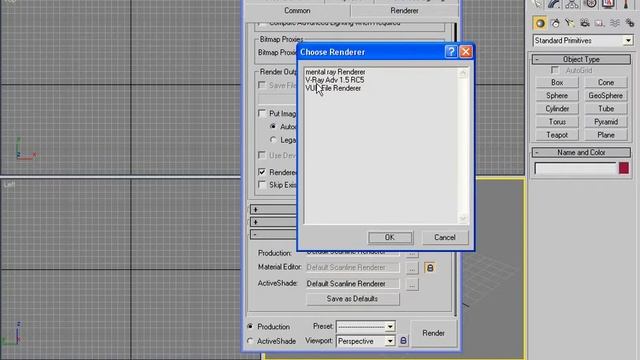Open the Utilities hammer panel tab
640x360 pixels.
[626, 4]
